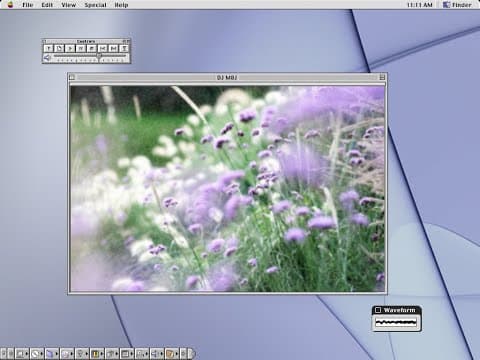Open the Finder application menu
The height and width of the screenshot is (360, 480).
[457, 5]
